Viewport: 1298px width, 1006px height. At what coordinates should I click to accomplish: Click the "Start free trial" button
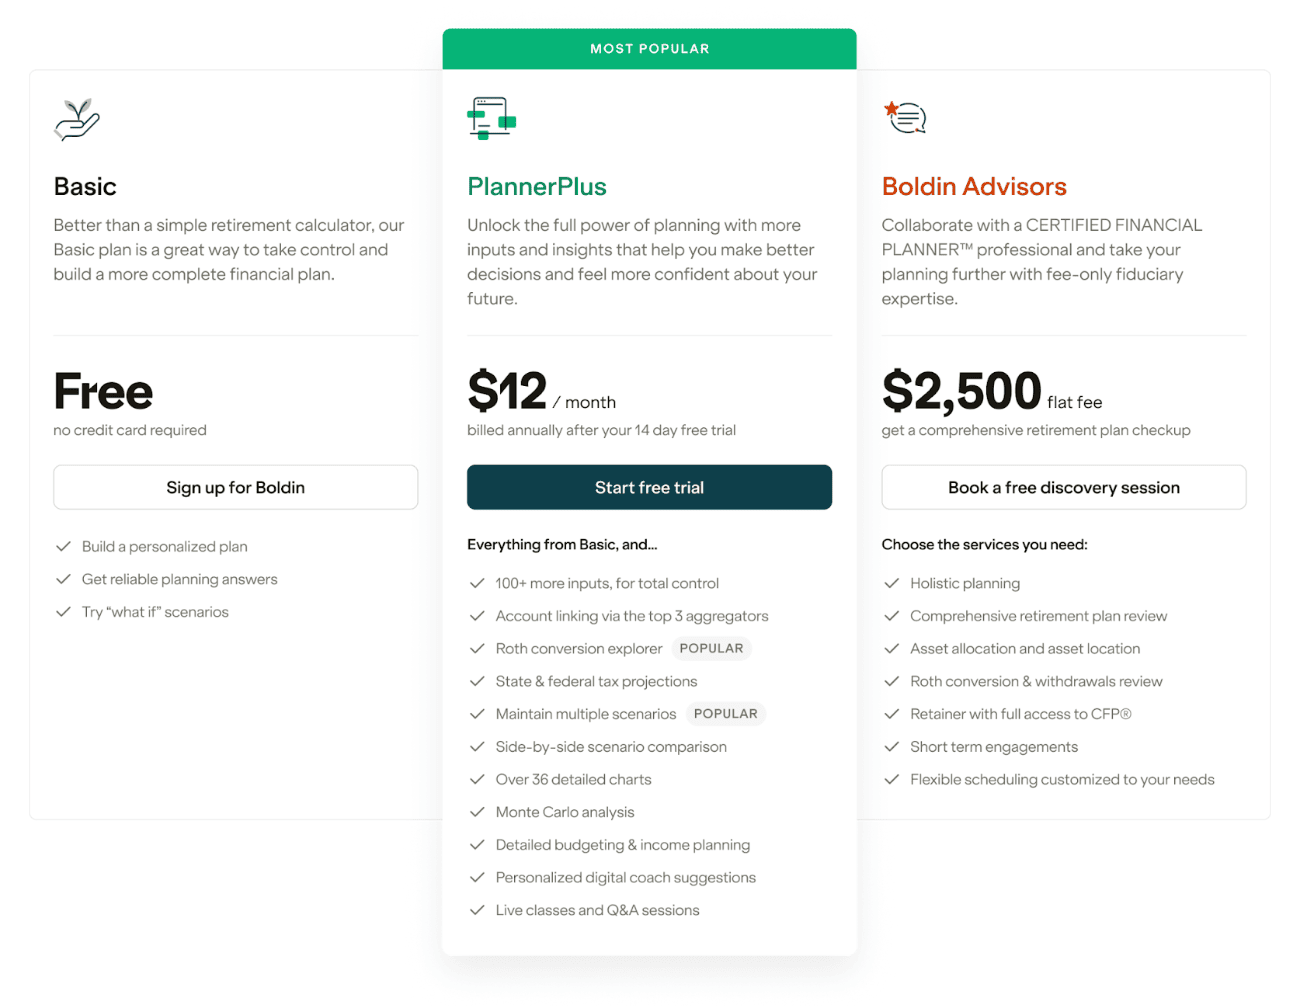(648, 487)
